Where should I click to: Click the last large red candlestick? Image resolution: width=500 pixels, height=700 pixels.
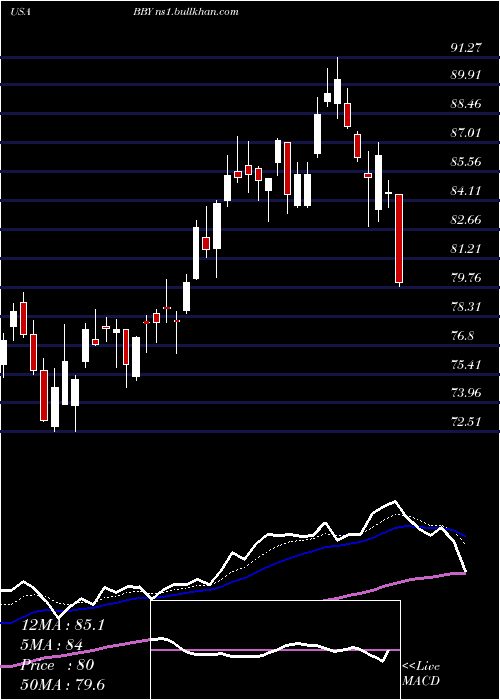399,239
